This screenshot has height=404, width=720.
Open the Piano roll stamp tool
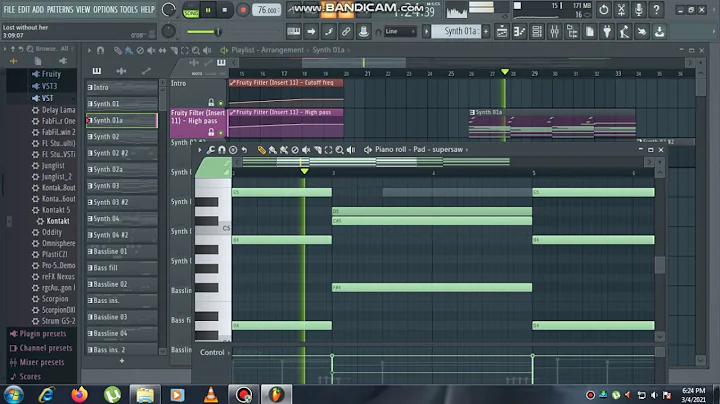[x=233, y=150]
